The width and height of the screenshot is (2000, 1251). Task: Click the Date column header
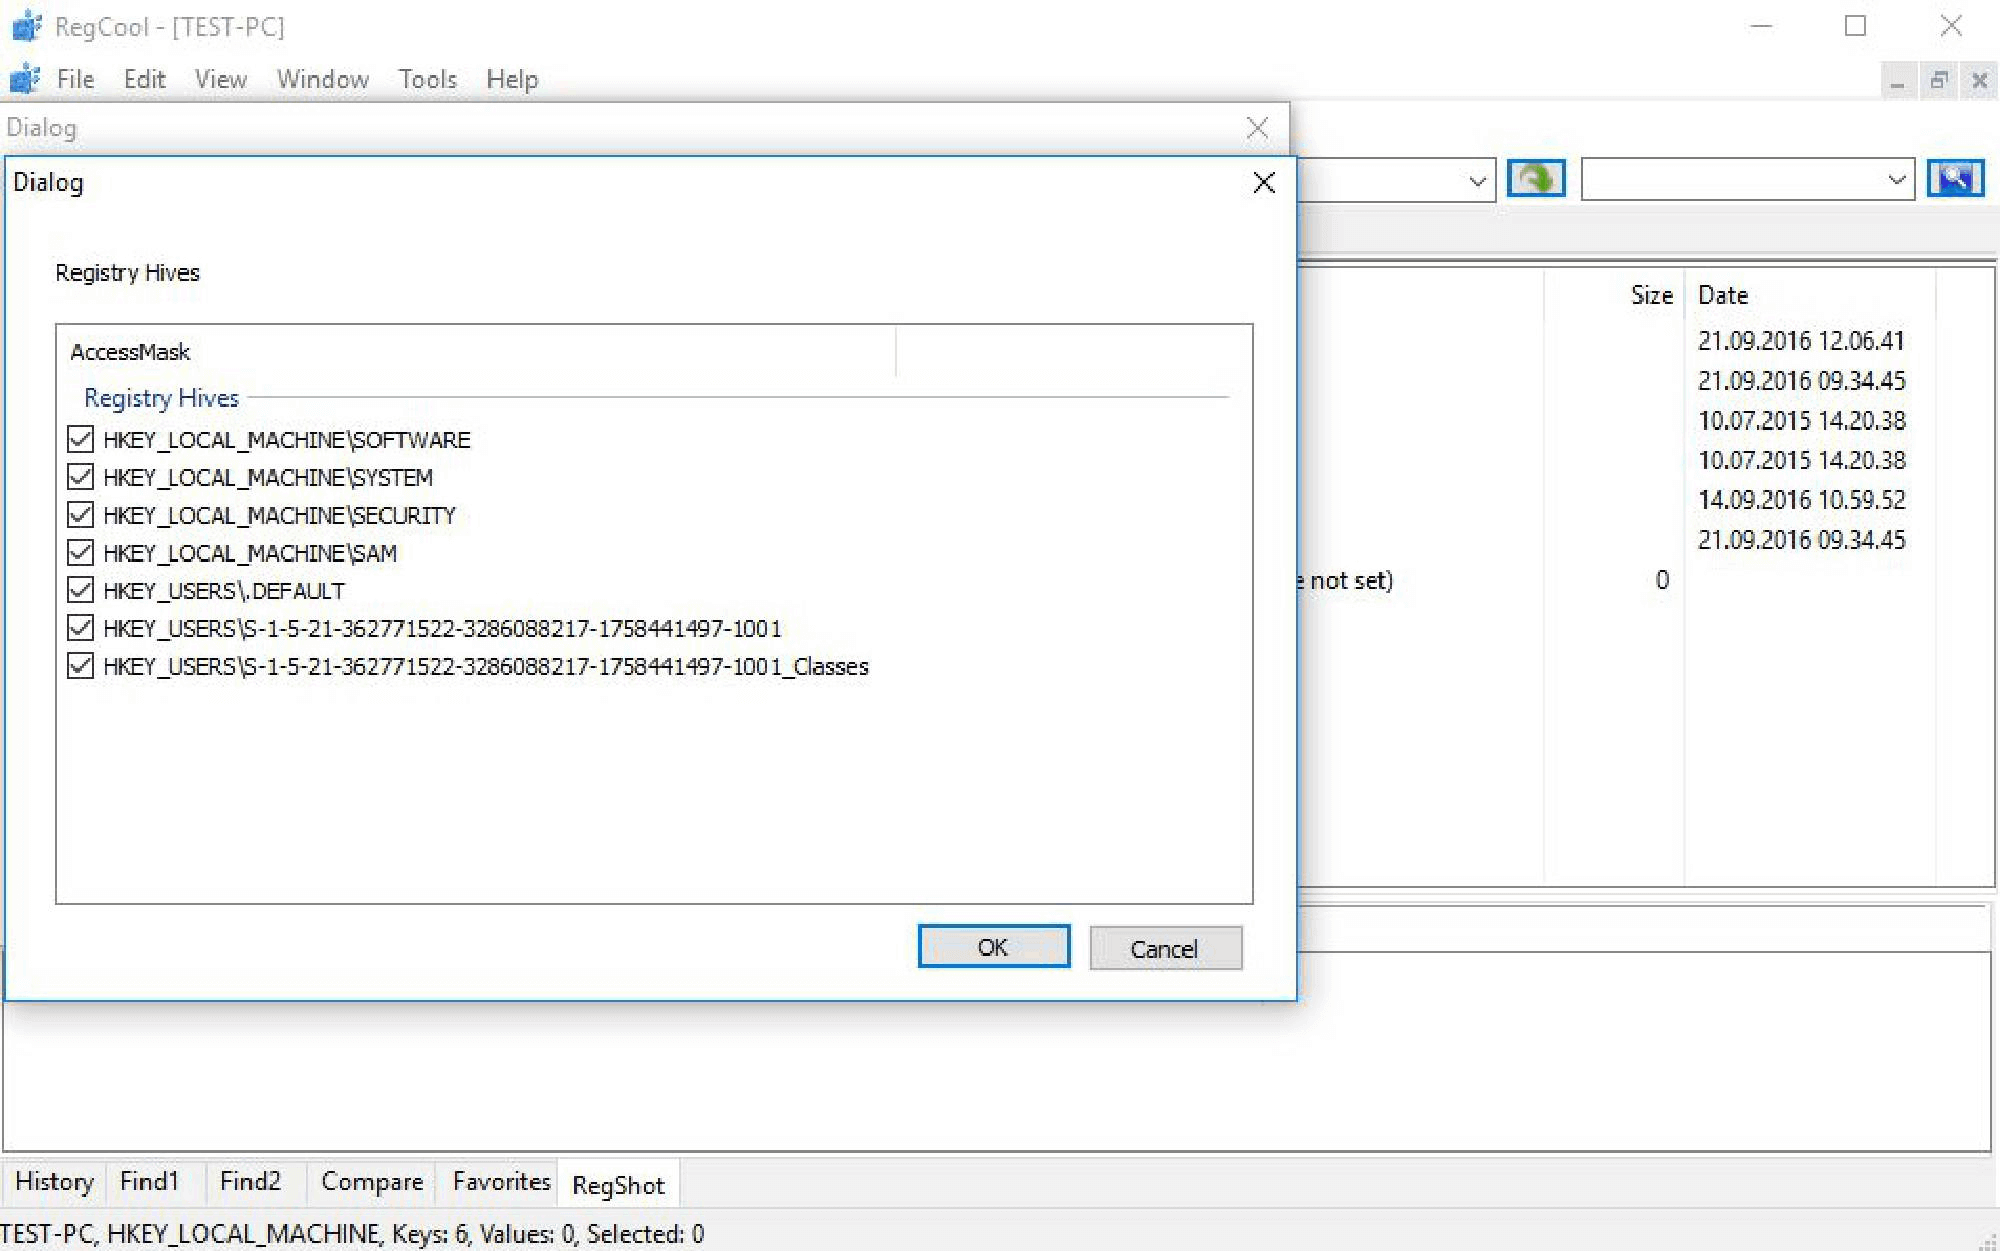(x=1723, y=294)
